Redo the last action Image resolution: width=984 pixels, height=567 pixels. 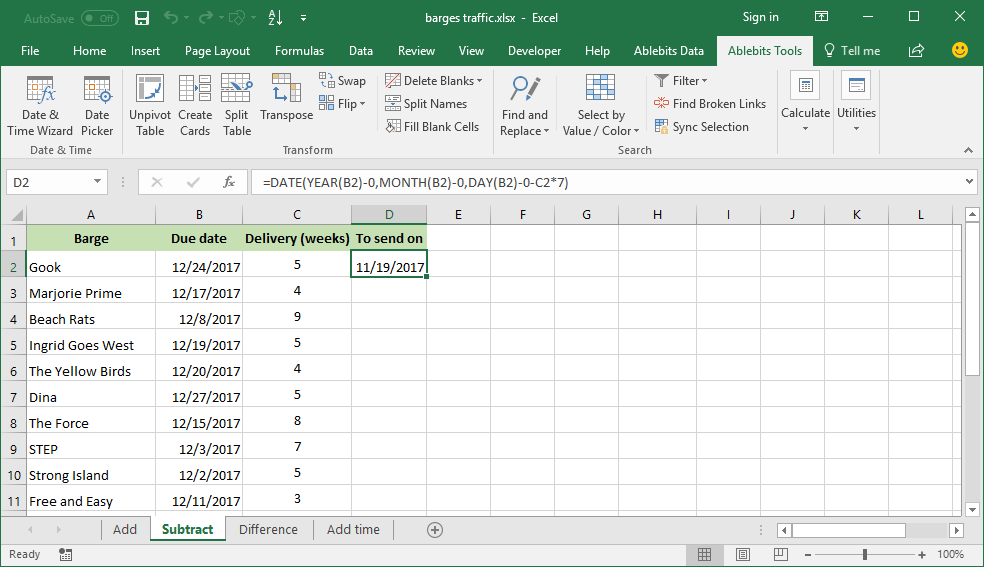pos(205,18)
